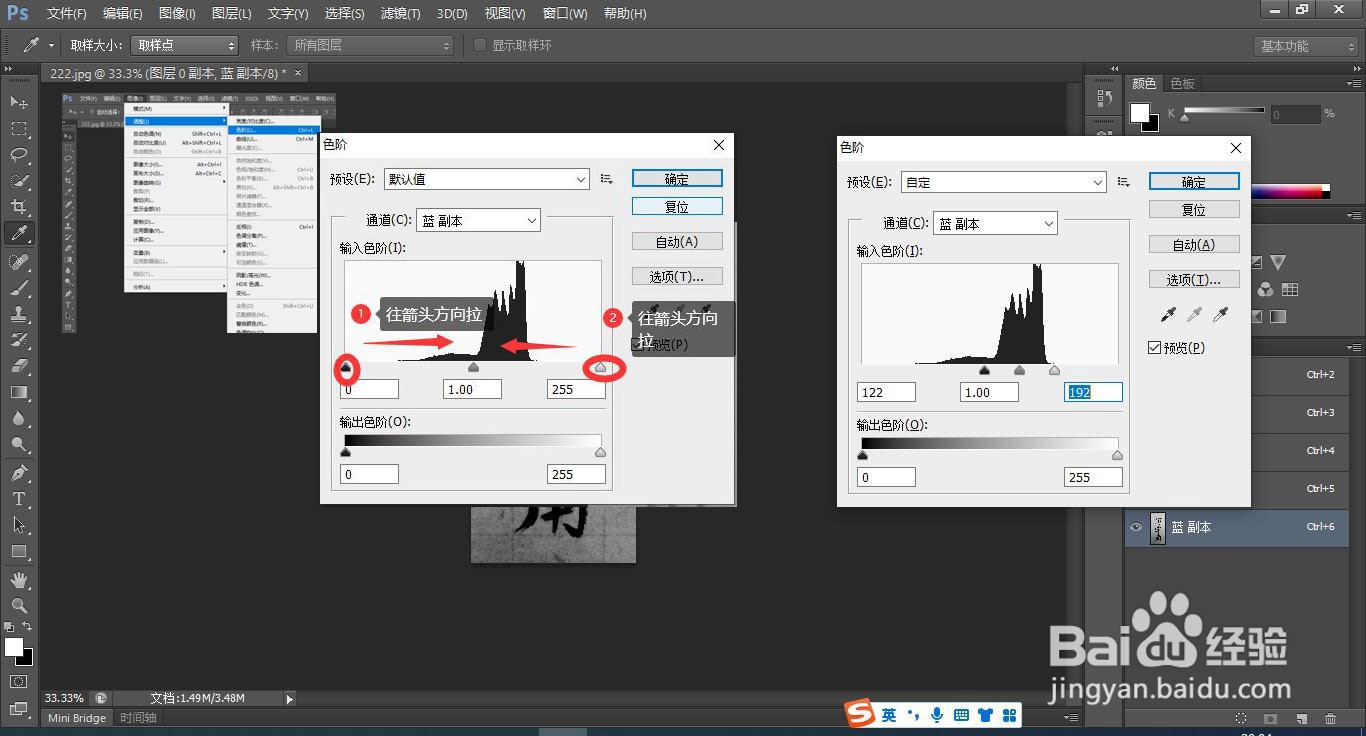
Task: Open the 窗口(W) menu
Action: [x=565, y=13]
